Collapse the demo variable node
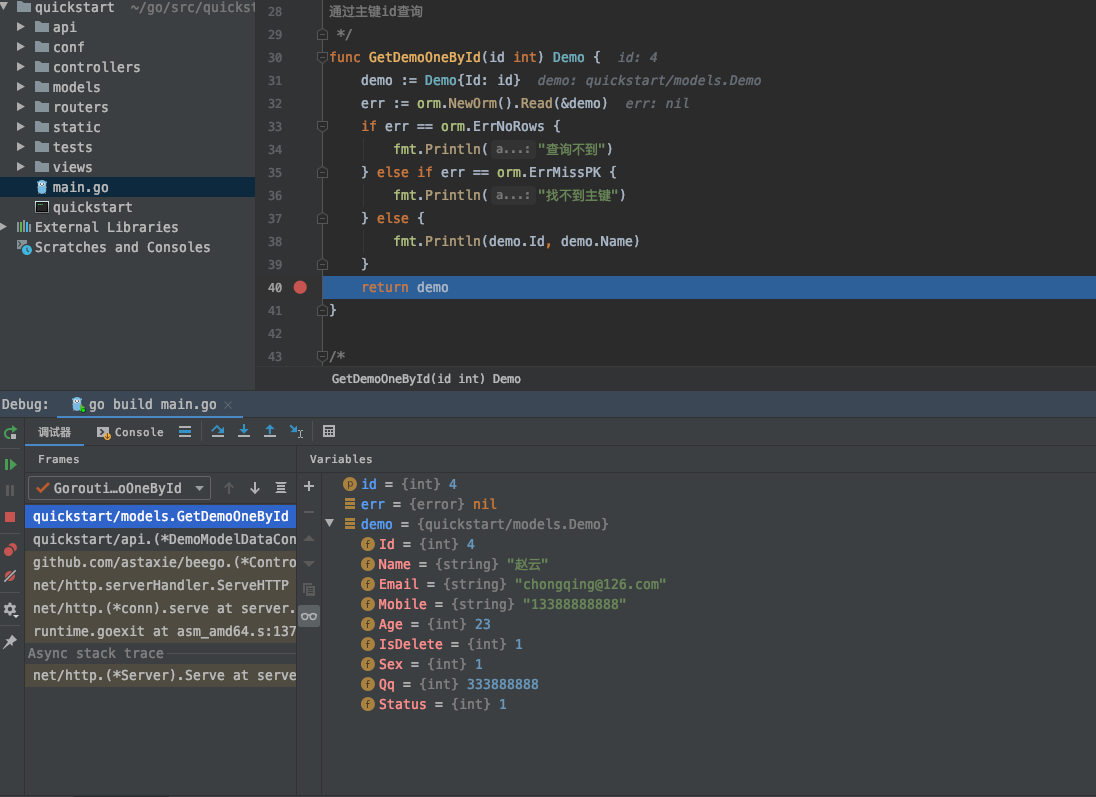The height and width of the screenshot is (797, 1096). click(x=330, y=524)
